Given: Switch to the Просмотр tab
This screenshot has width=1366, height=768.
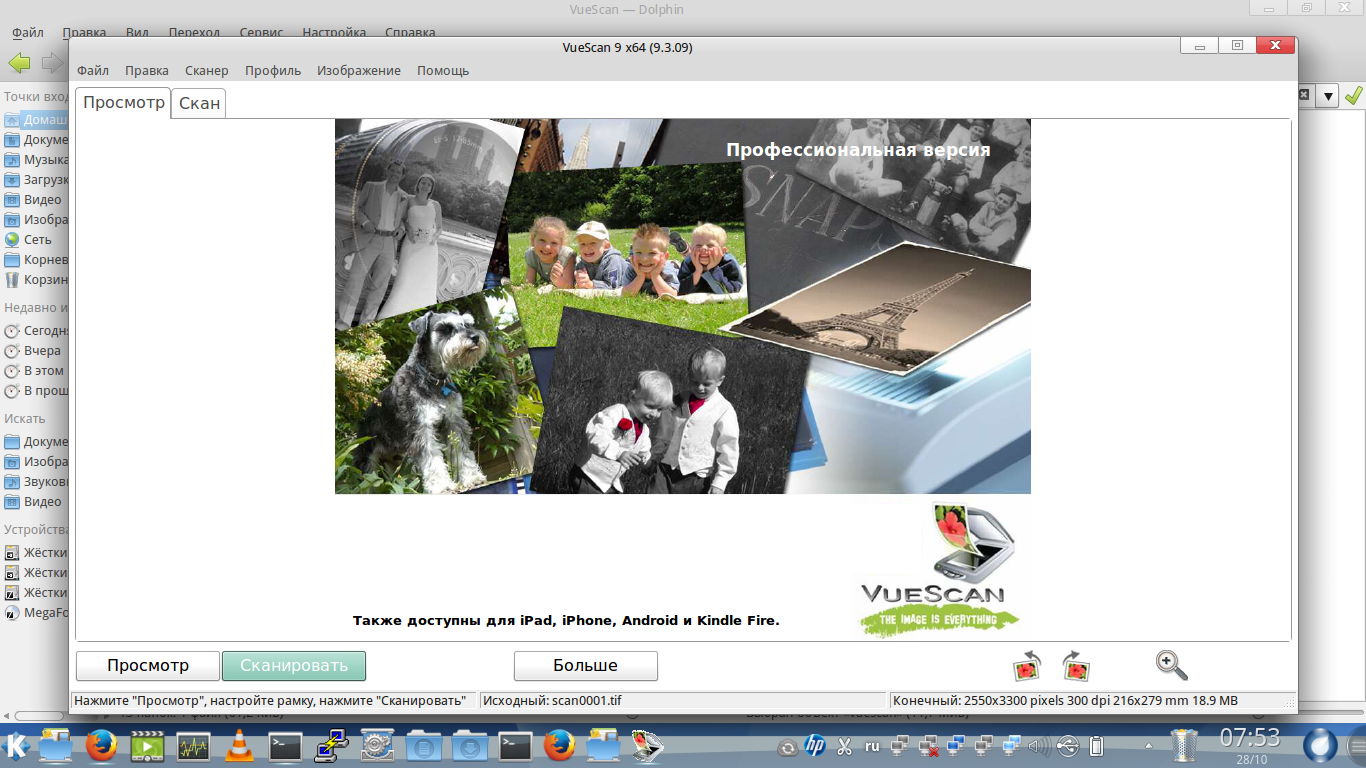Looking at the screenshot, I should 123,103.
